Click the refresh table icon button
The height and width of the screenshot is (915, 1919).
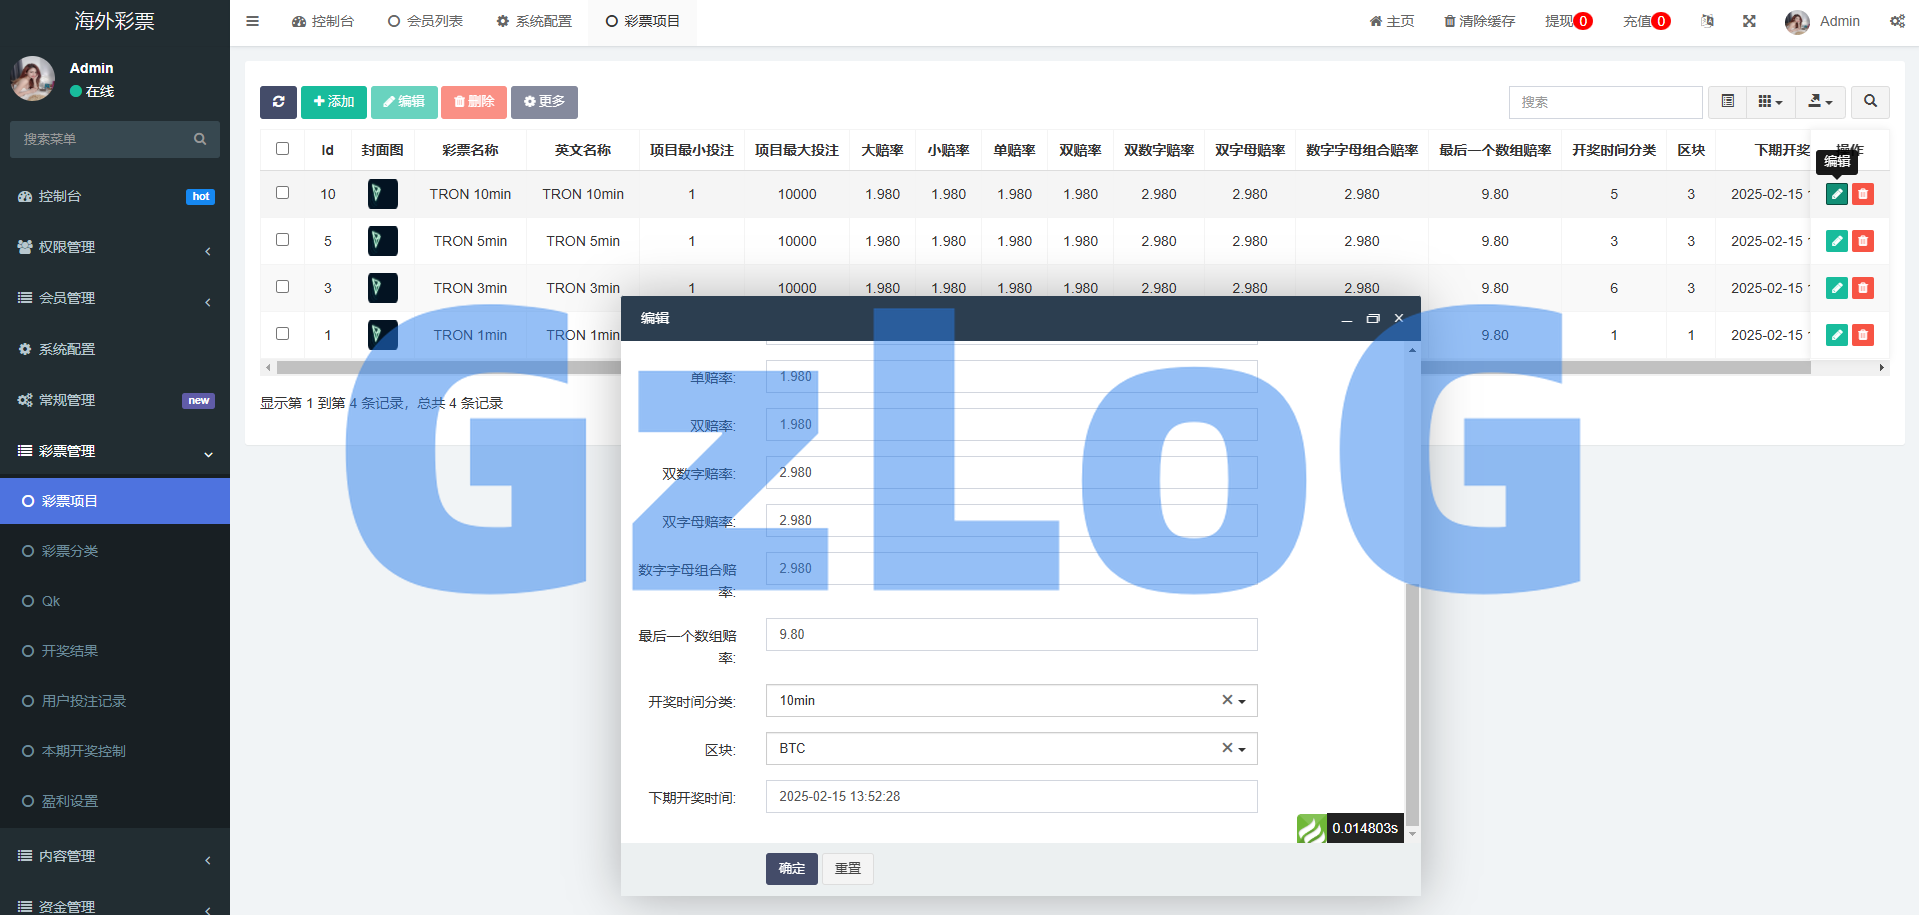point(278,102)
